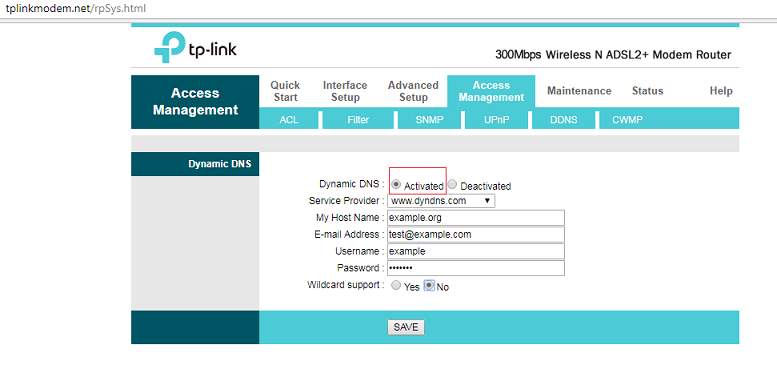Viewport: 777px width, 385px height.
Task: Click the TP-Link logo
Action: click(195, 47)
